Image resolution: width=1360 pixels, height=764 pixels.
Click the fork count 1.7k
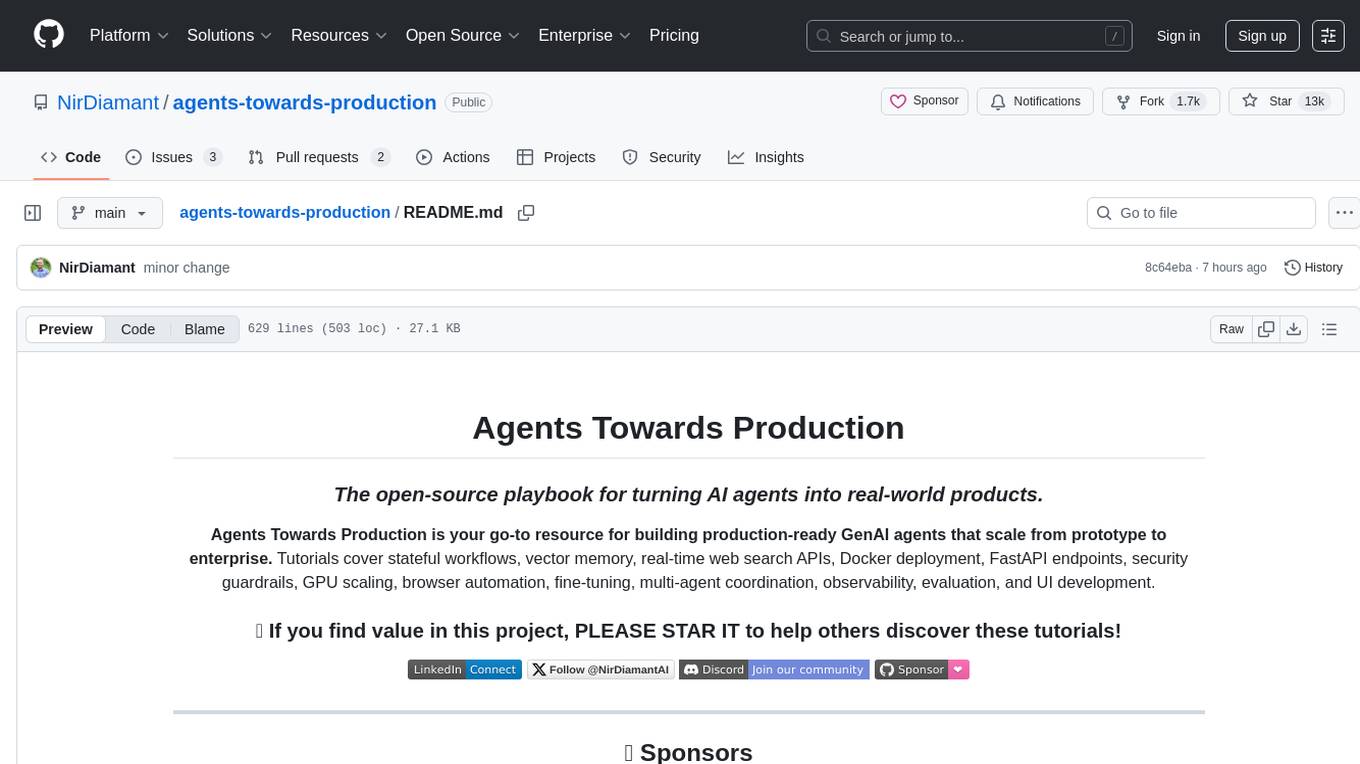[x=1187, y=101]
